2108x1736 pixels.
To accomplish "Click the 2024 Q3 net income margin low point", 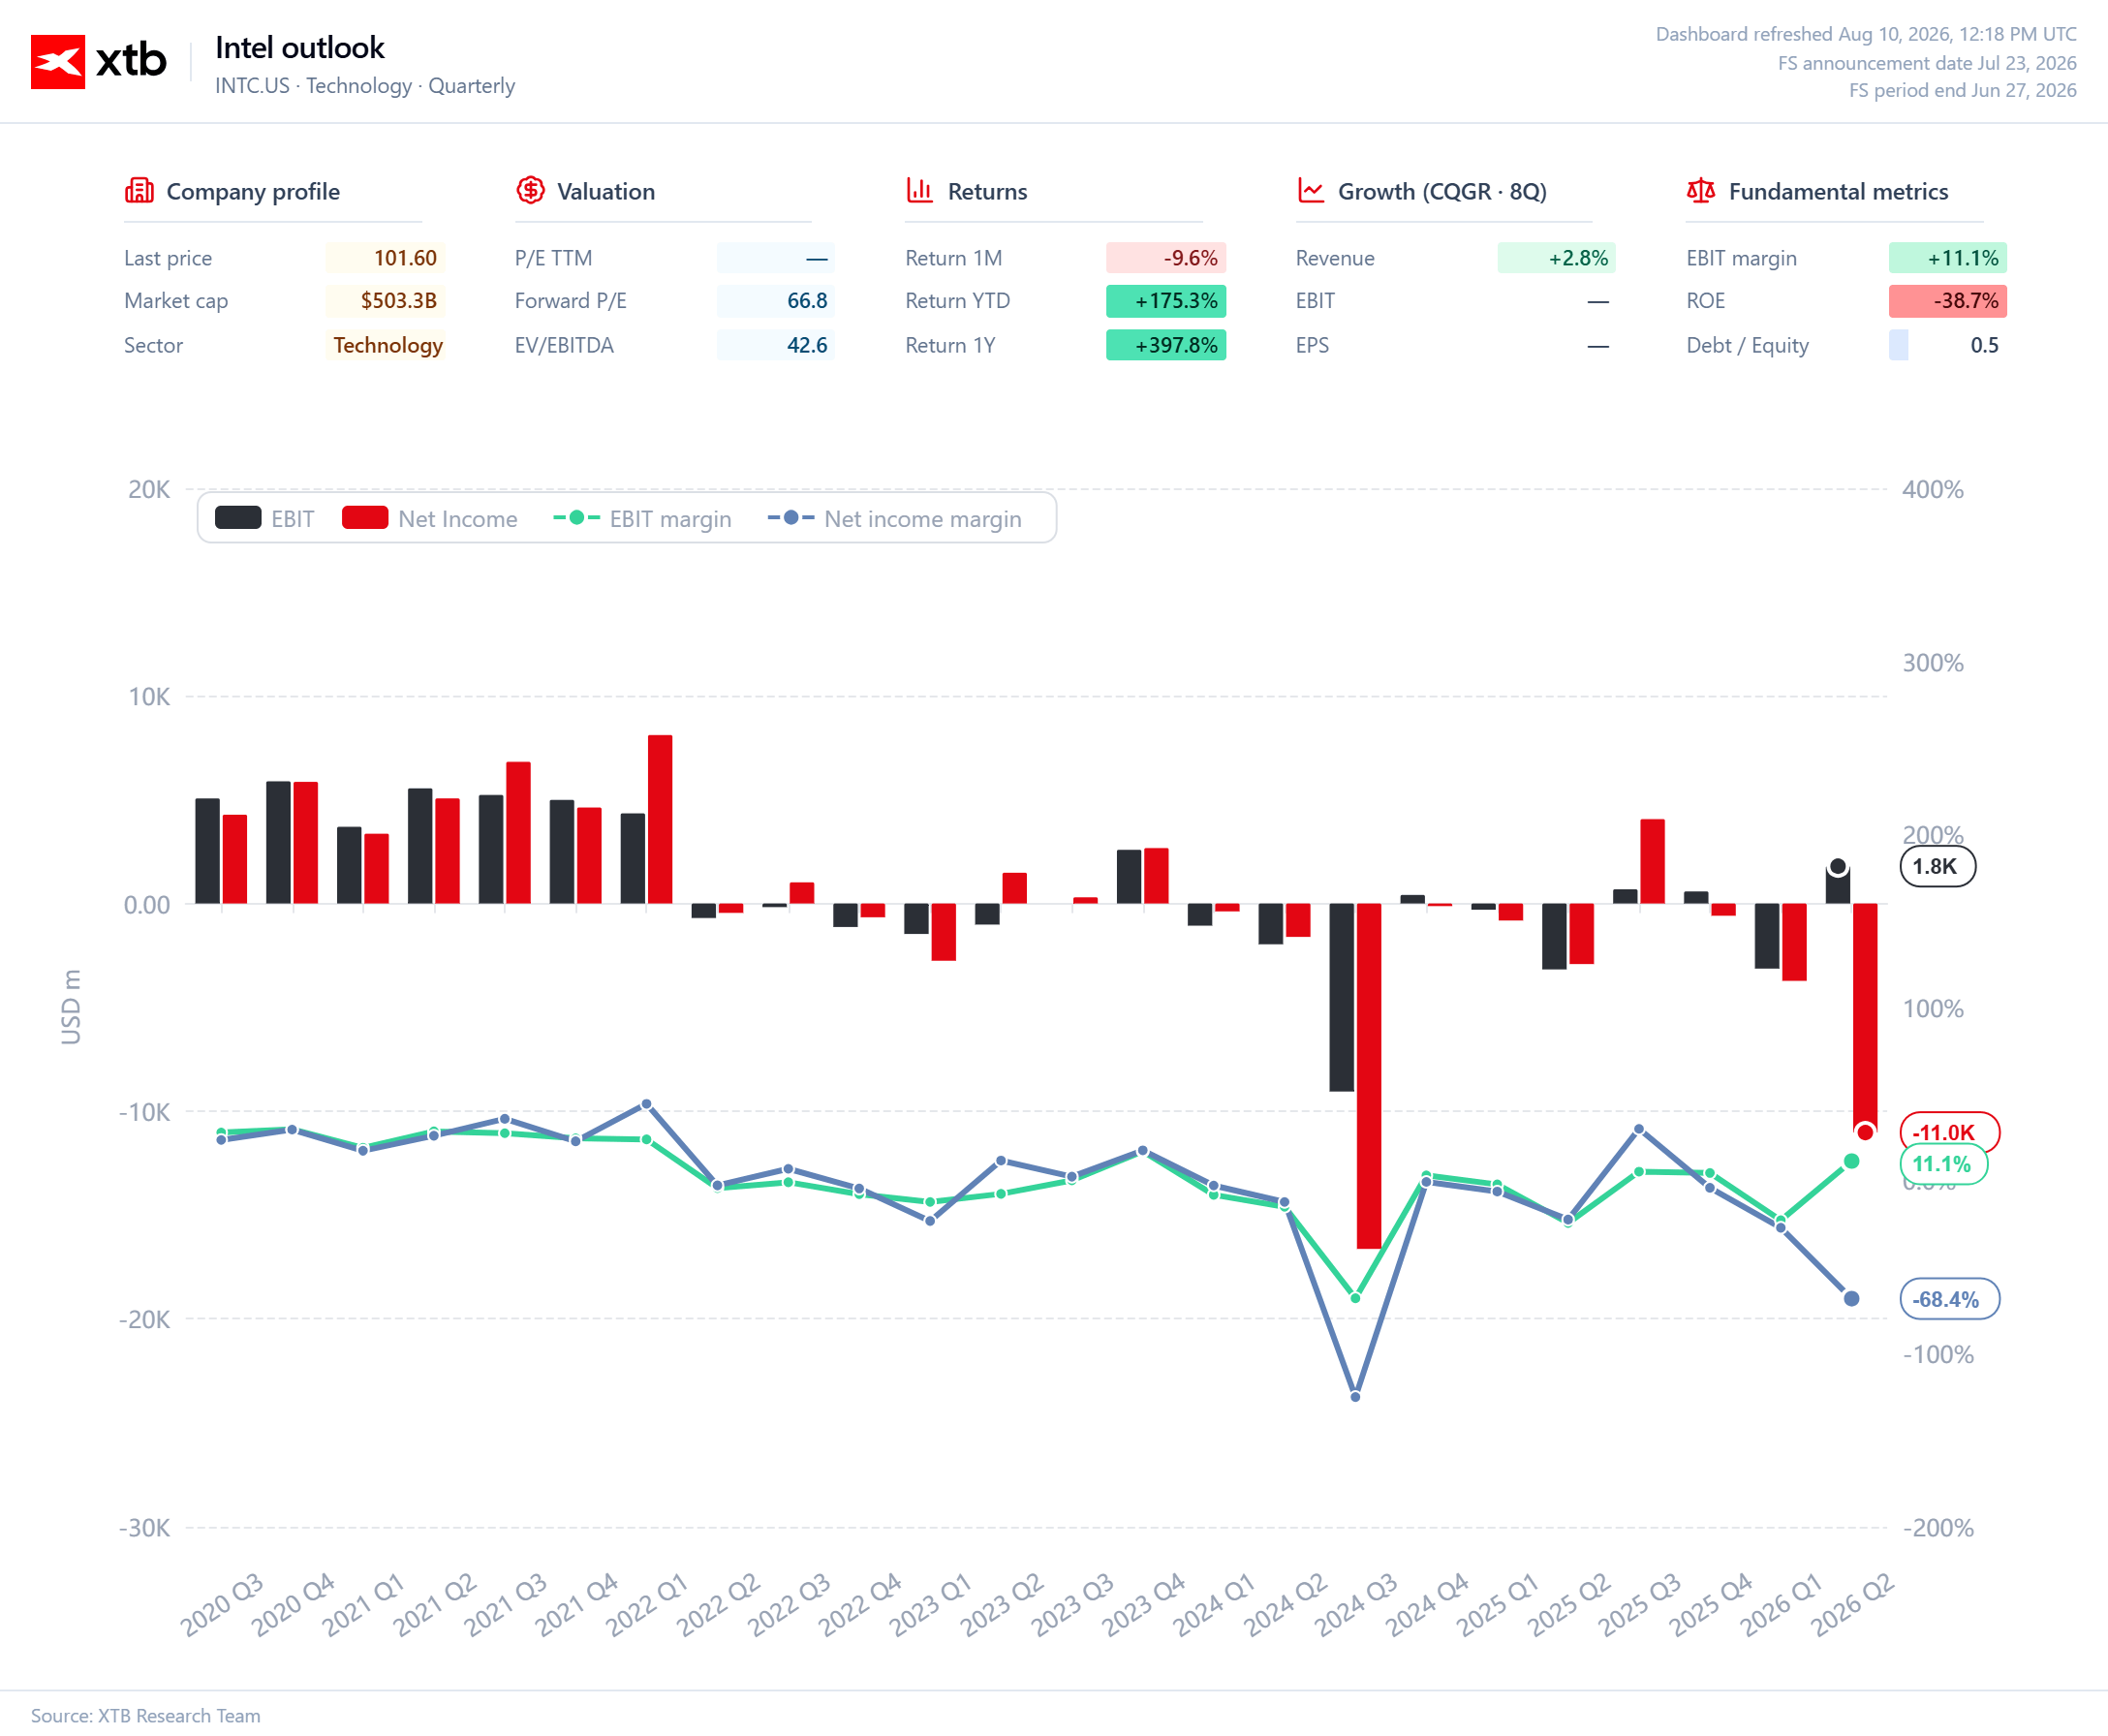I will tap(1355, 1396).
